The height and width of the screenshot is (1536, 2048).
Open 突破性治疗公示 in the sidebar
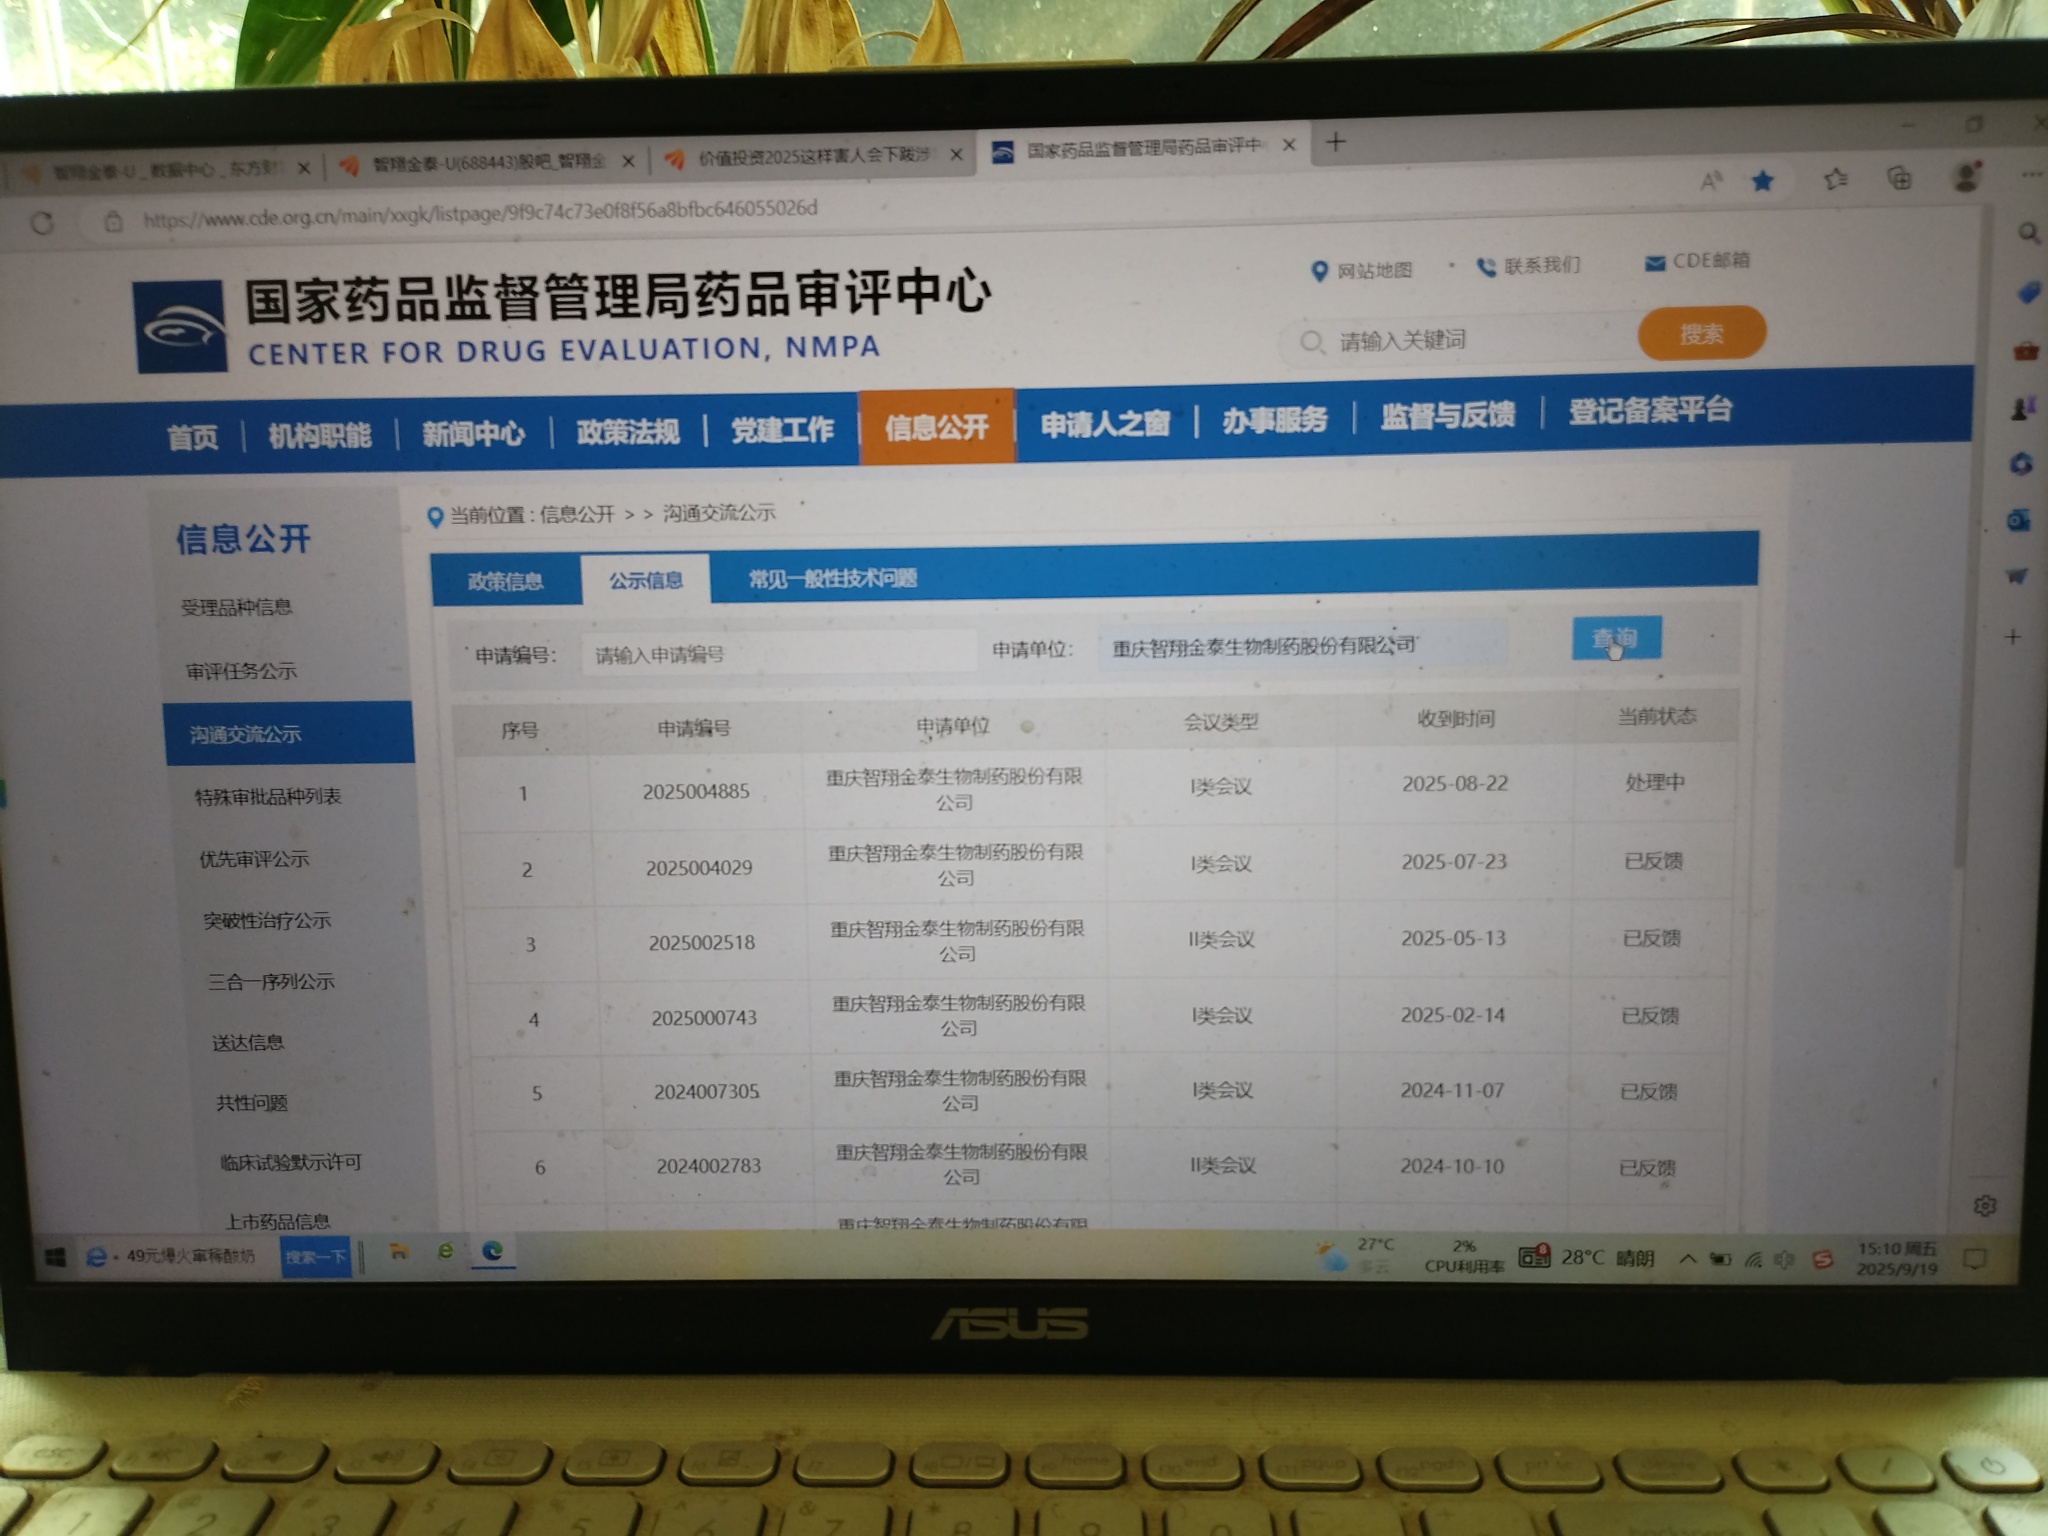coord(267,920)
